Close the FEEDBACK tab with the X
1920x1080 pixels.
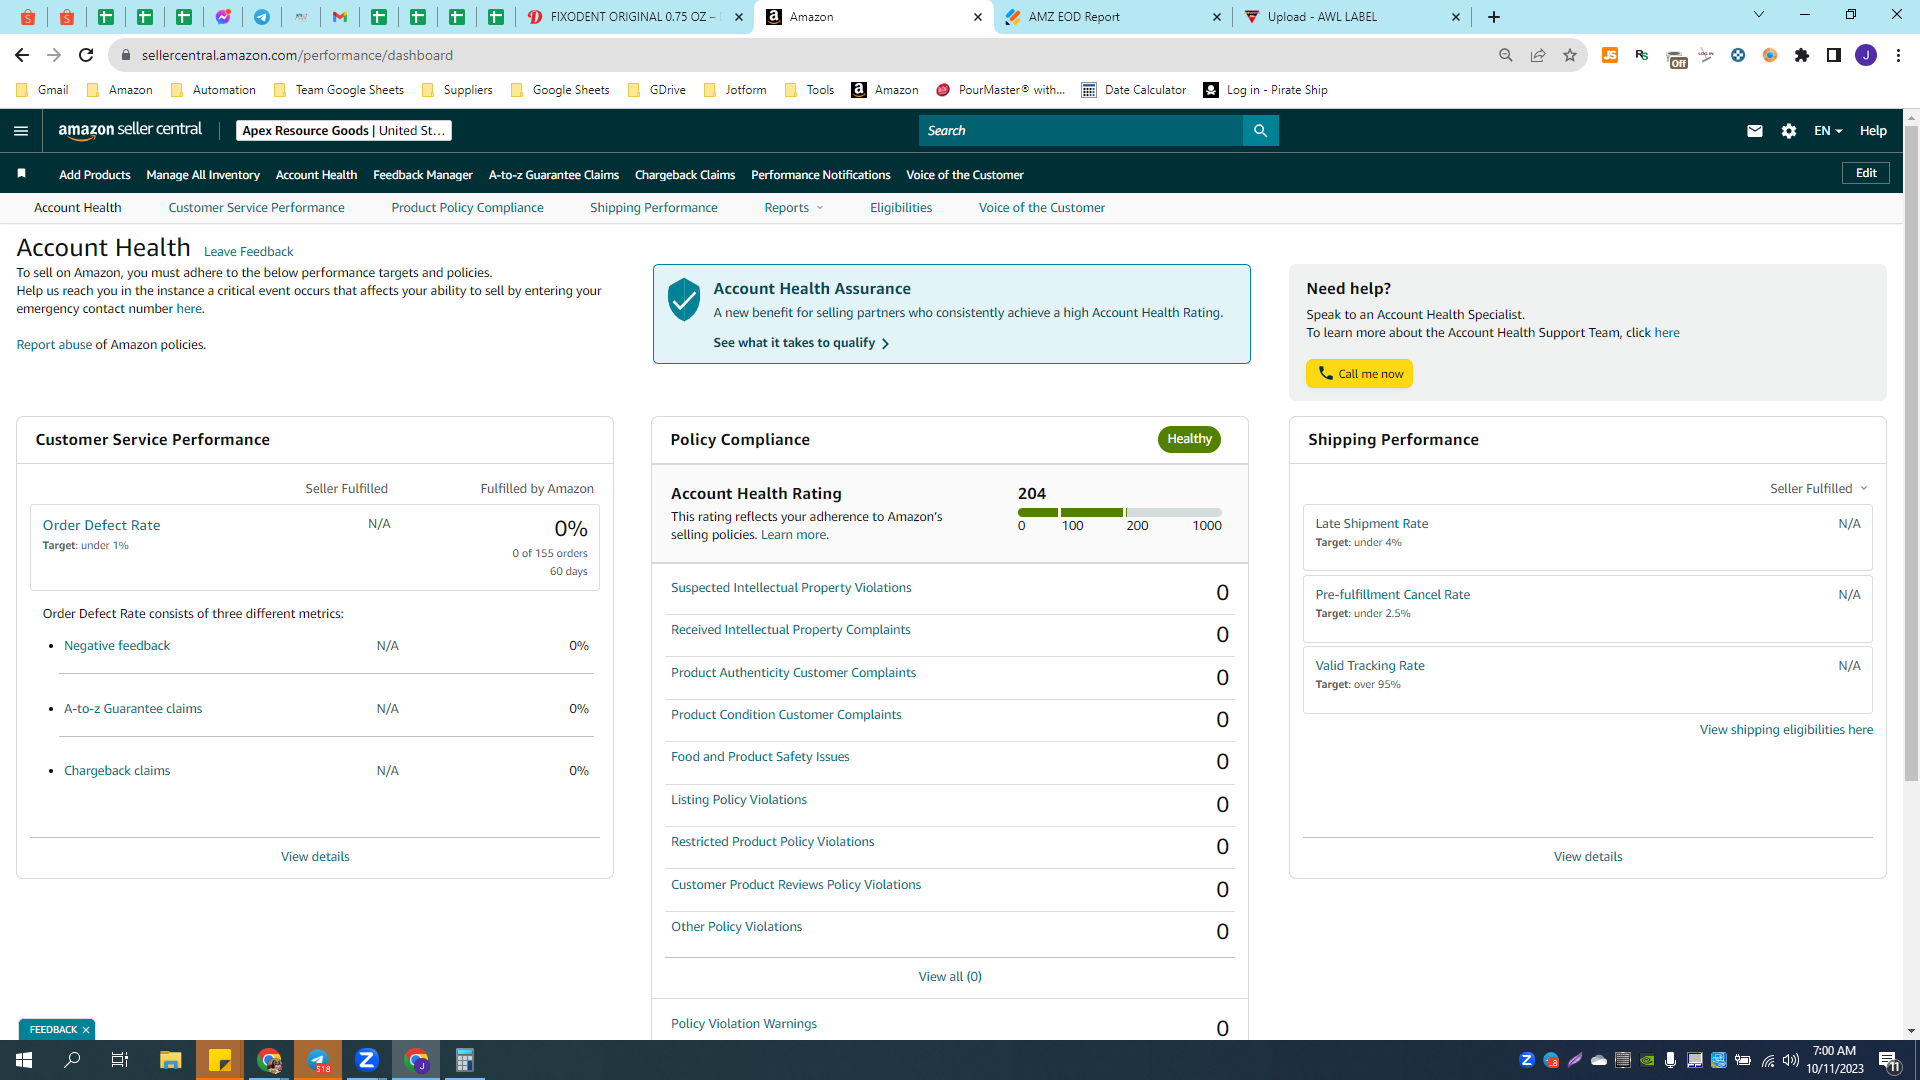point(86,1030)
